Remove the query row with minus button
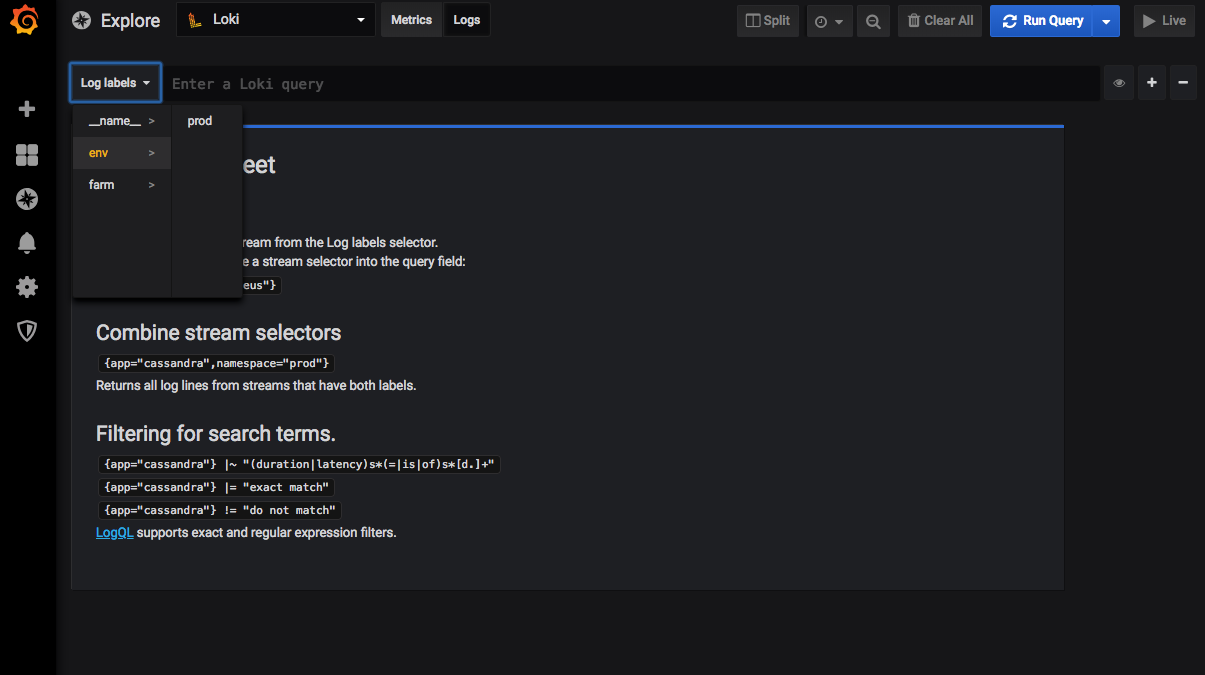The image size is (1205, 675). 1183,83
